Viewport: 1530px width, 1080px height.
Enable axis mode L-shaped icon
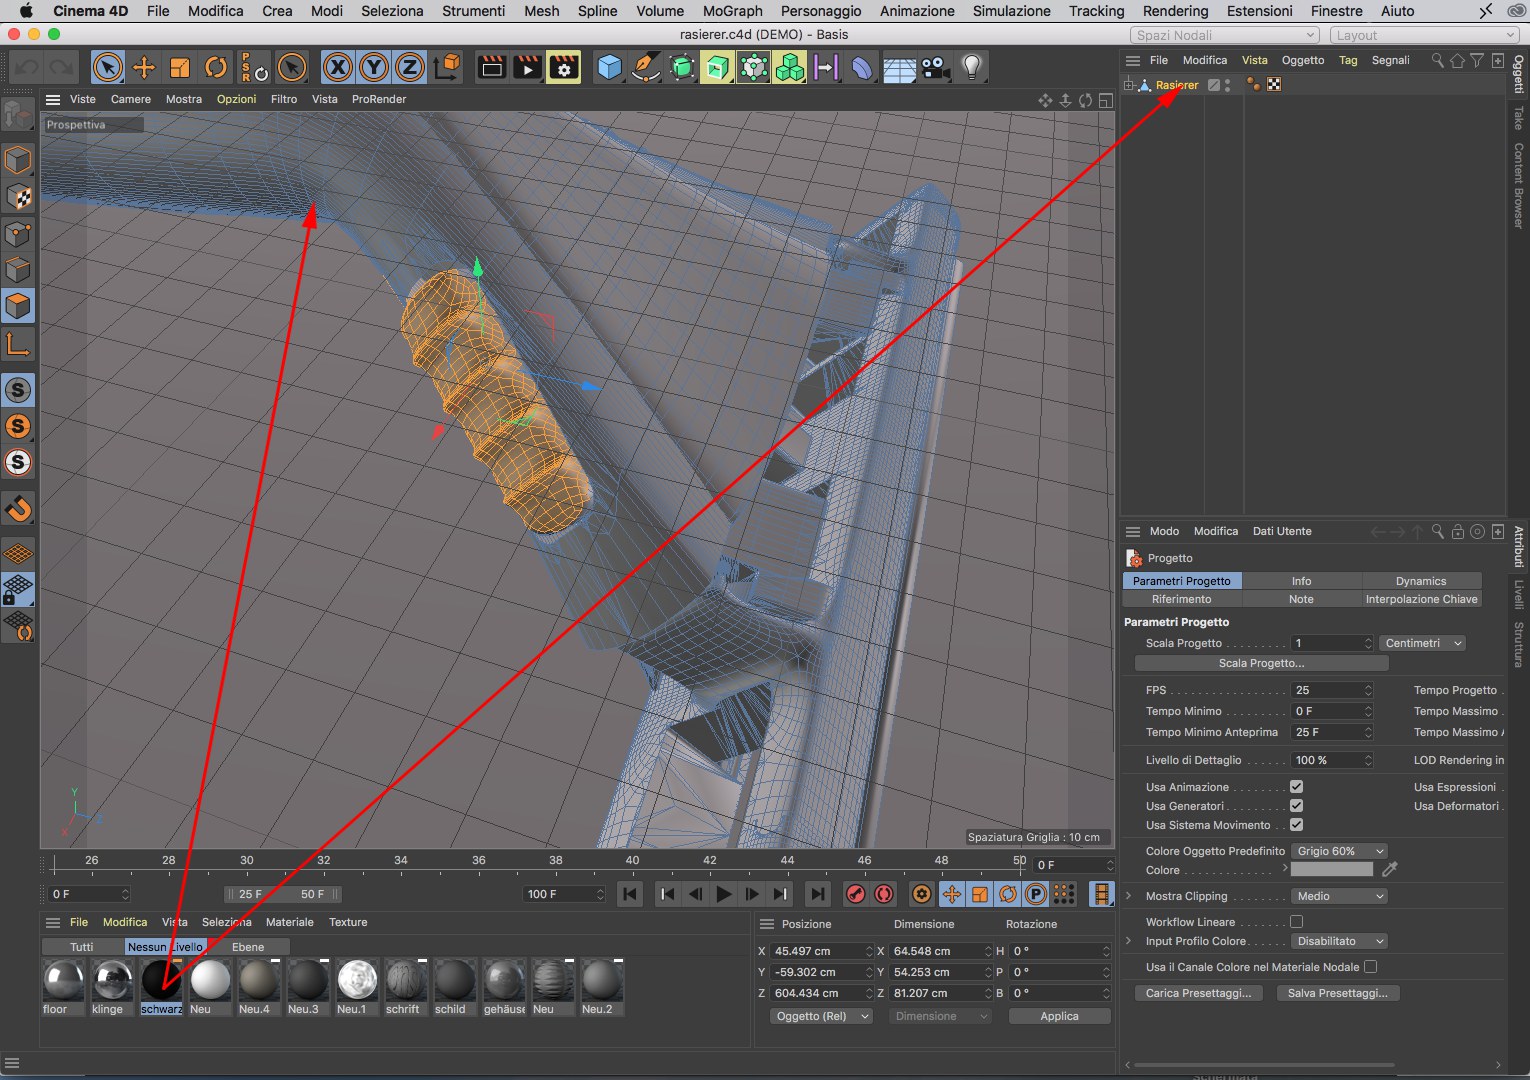(x=18, y=345)
